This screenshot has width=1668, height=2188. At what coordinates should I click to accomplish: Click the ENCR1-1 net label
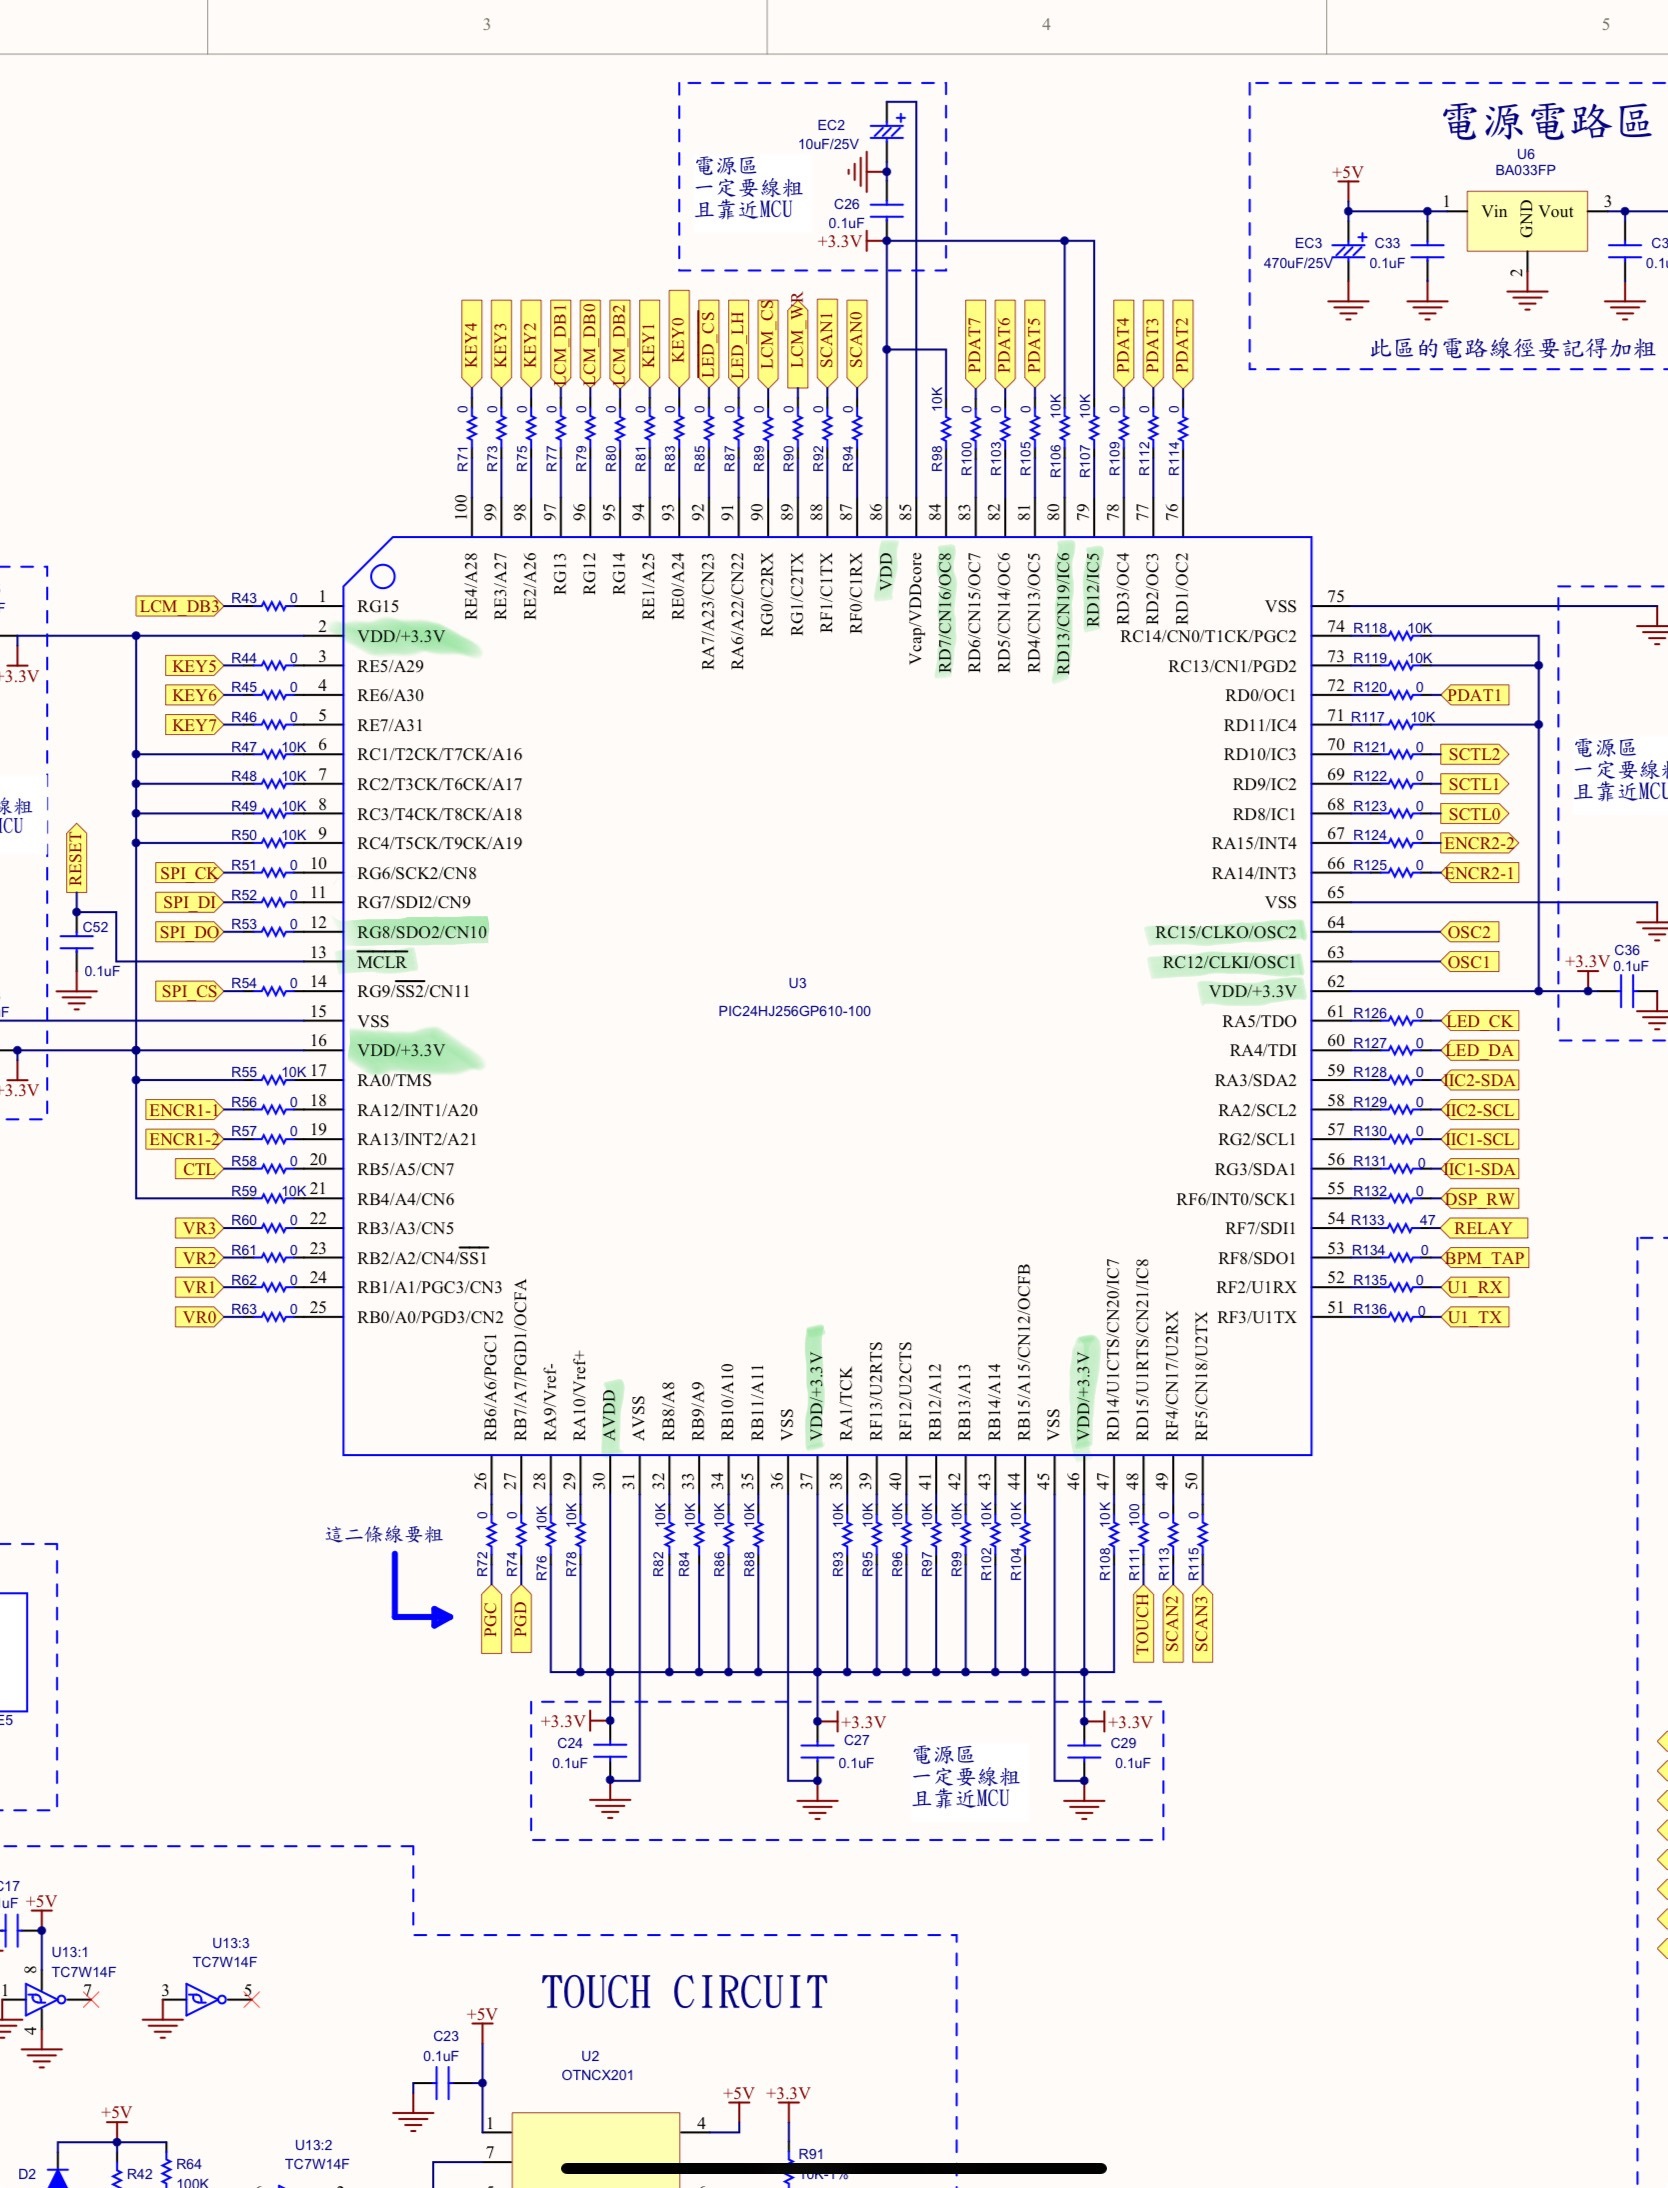pyautogui.click(x=184, y=1110)
